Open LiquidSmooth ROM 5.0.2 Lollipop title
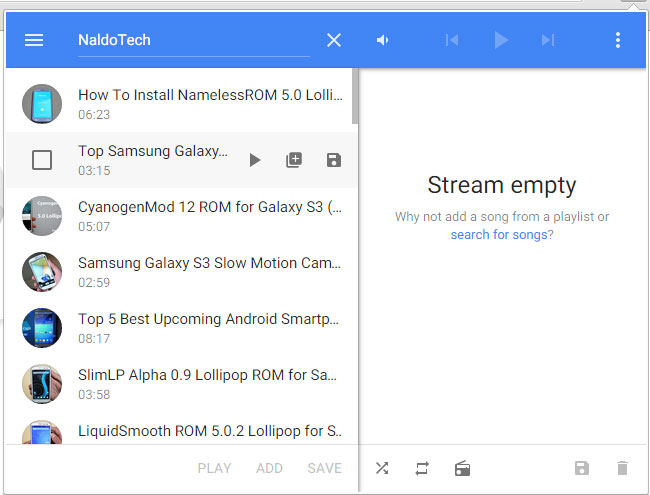This screenshot has width=650, height=495. pos(210,431)
